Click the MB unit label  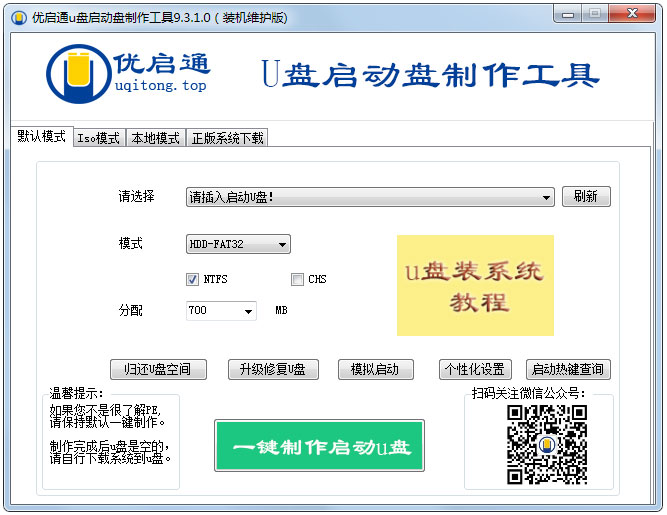[281, 310]
